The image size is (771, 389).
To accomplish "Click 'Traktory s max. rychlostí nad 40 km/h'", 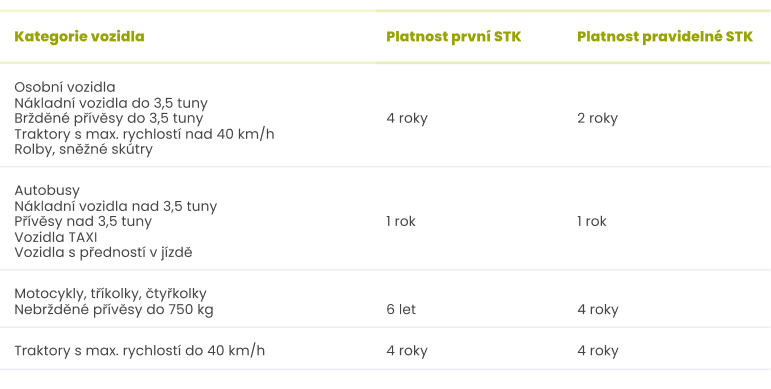I will [x=144, y=134].
